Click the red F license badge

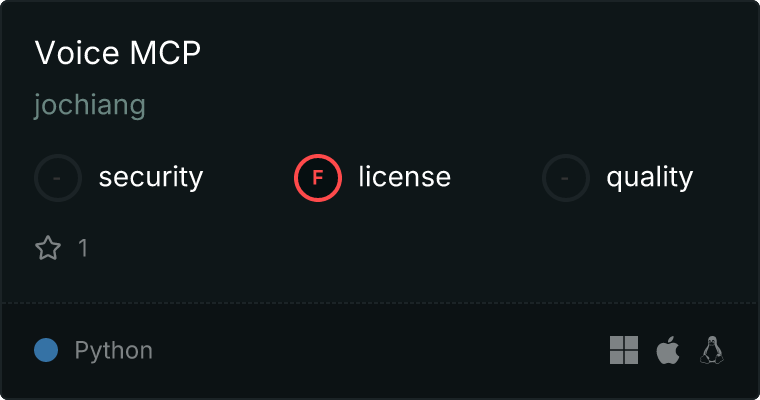318,178
